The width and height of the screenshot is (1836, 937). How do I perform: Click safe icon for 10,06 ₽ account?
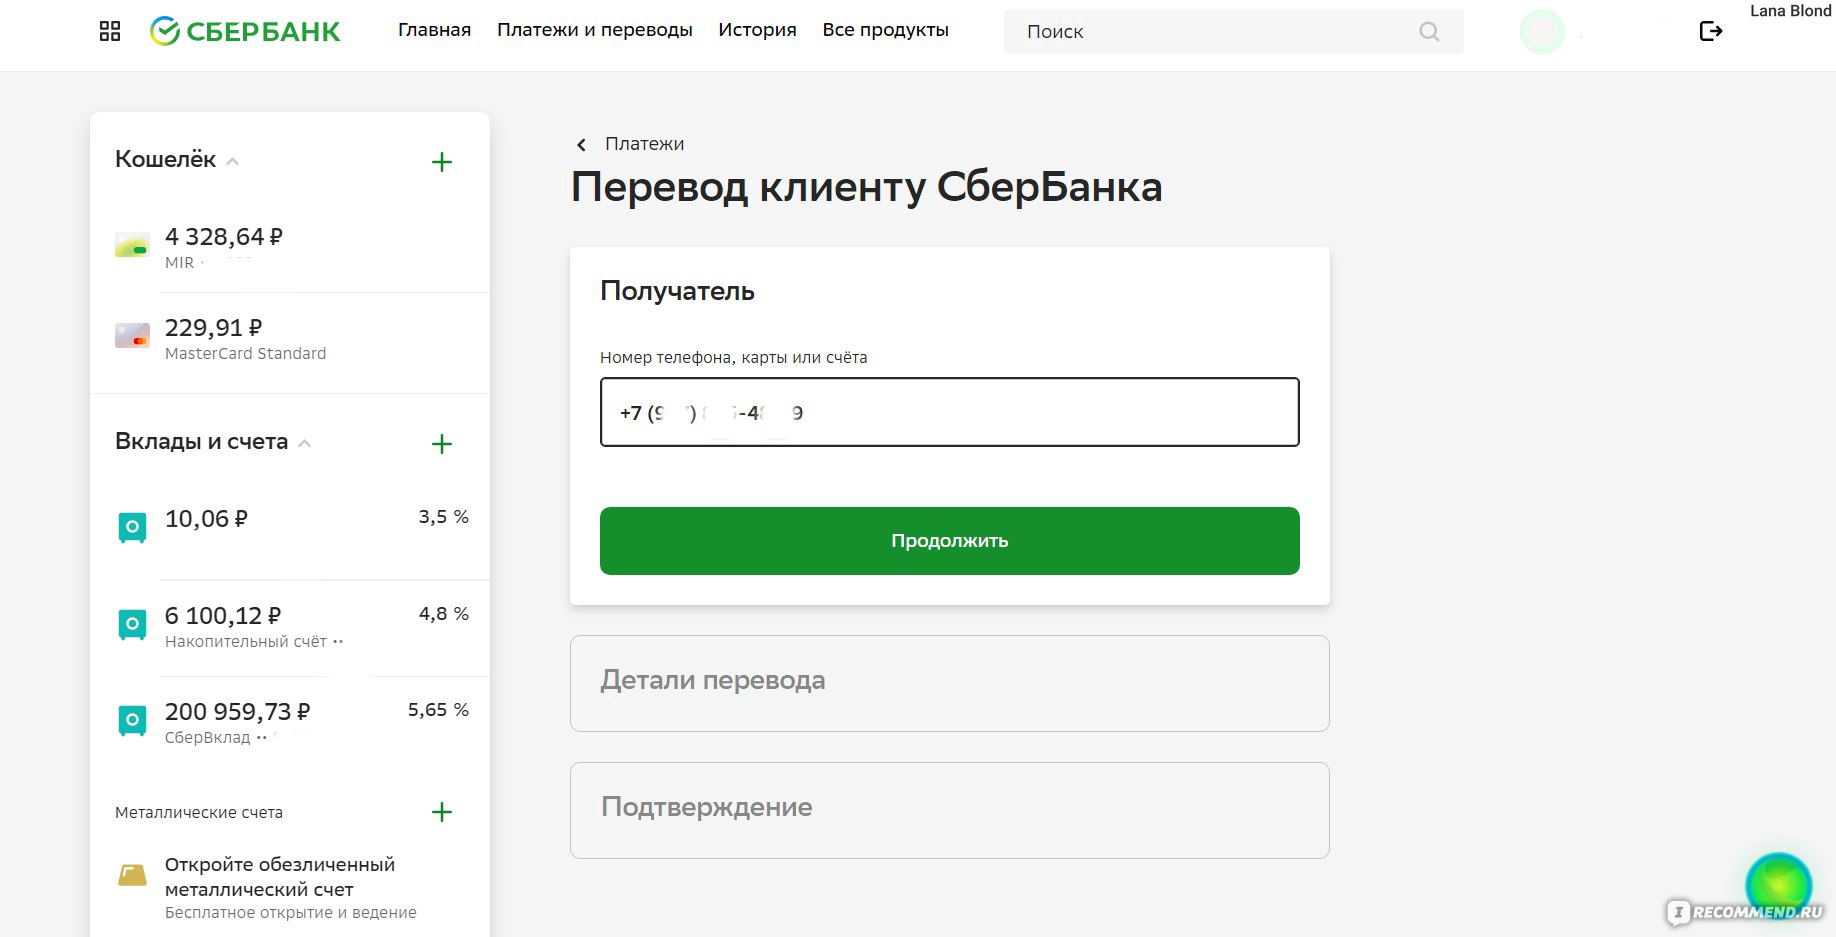click(x=132, y=527)
